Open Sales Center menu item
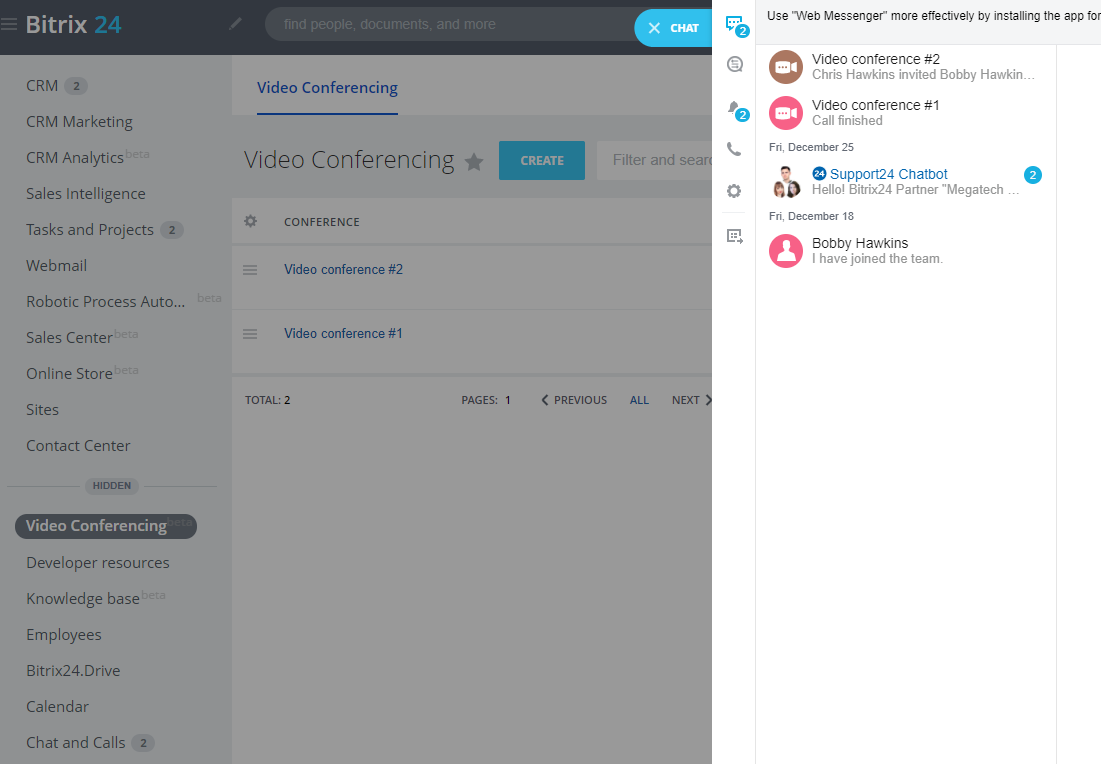Screen dimensions: 1101x764 pos(69,338)
